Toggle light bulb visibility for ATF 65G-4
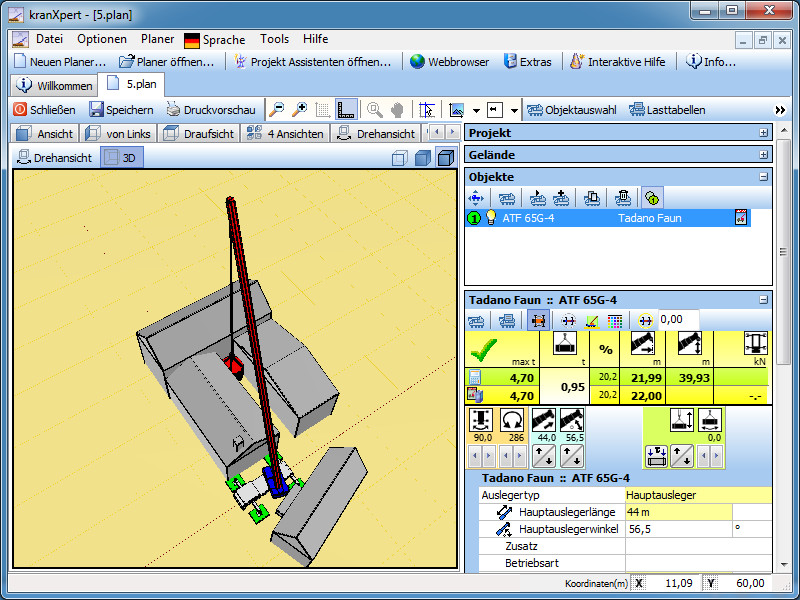The height and width of the screenshot is (600, 800). pos(491,218)
